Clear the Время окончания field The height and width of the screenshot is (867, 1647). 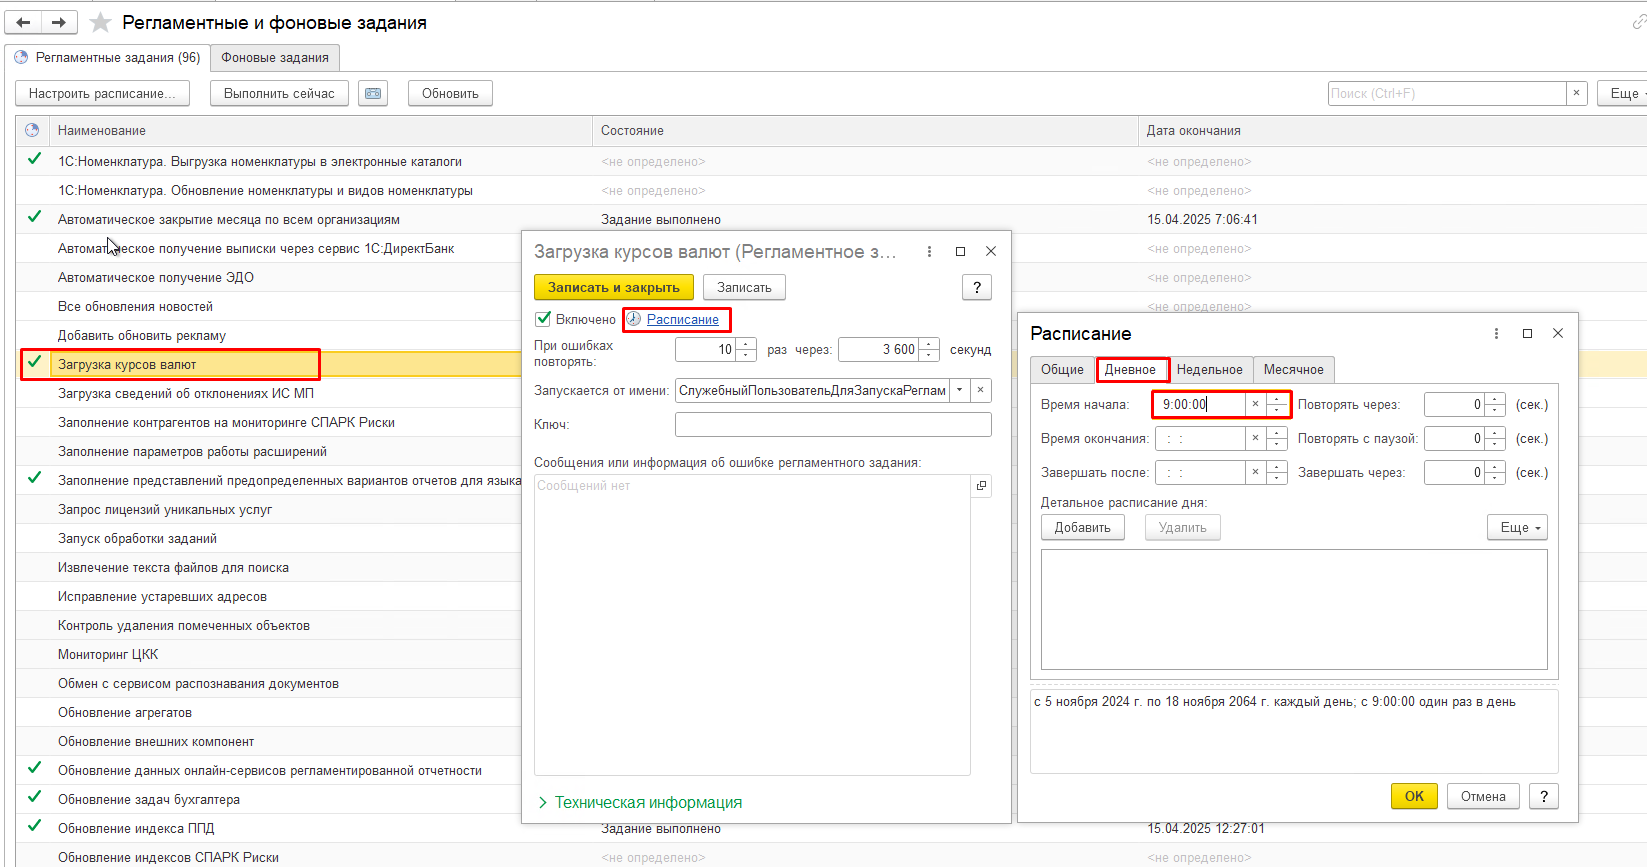[x=1255, y=438]
